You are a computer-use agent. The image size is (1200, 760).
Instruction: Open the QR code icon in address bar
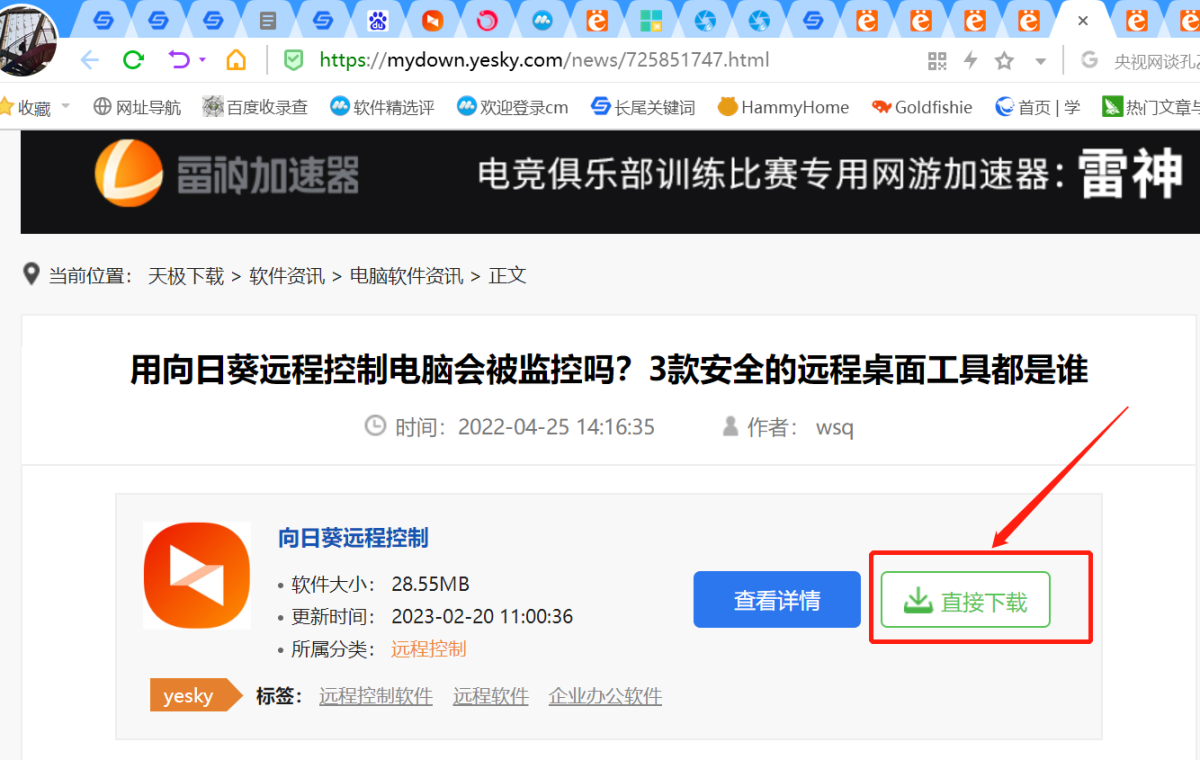tap(937, 61)
